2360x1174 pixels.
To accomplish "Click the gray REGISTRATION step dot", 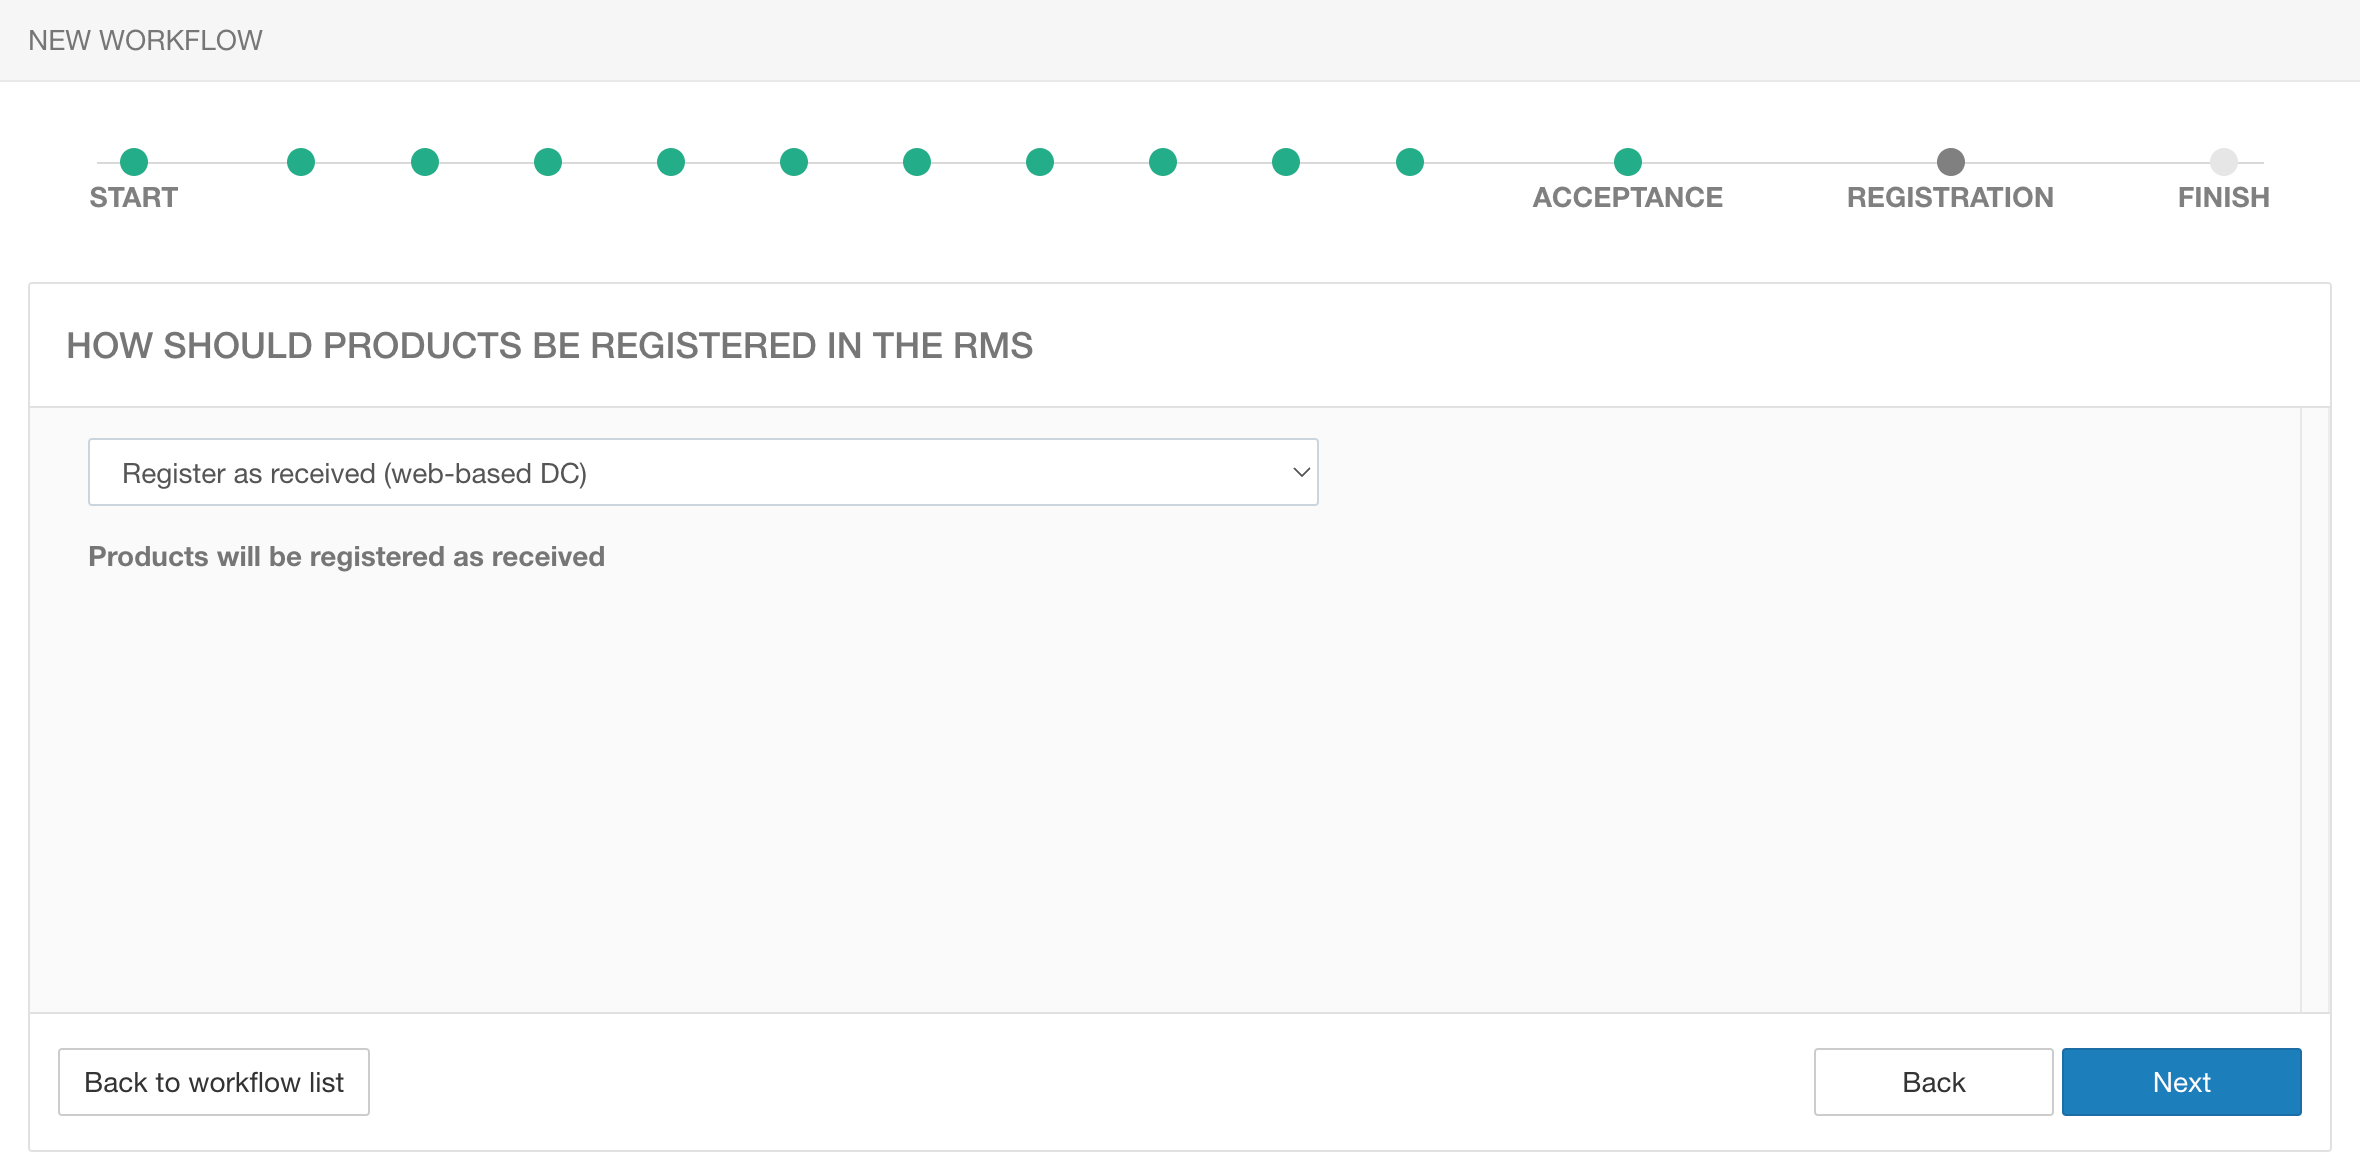I will point(1951,162).
